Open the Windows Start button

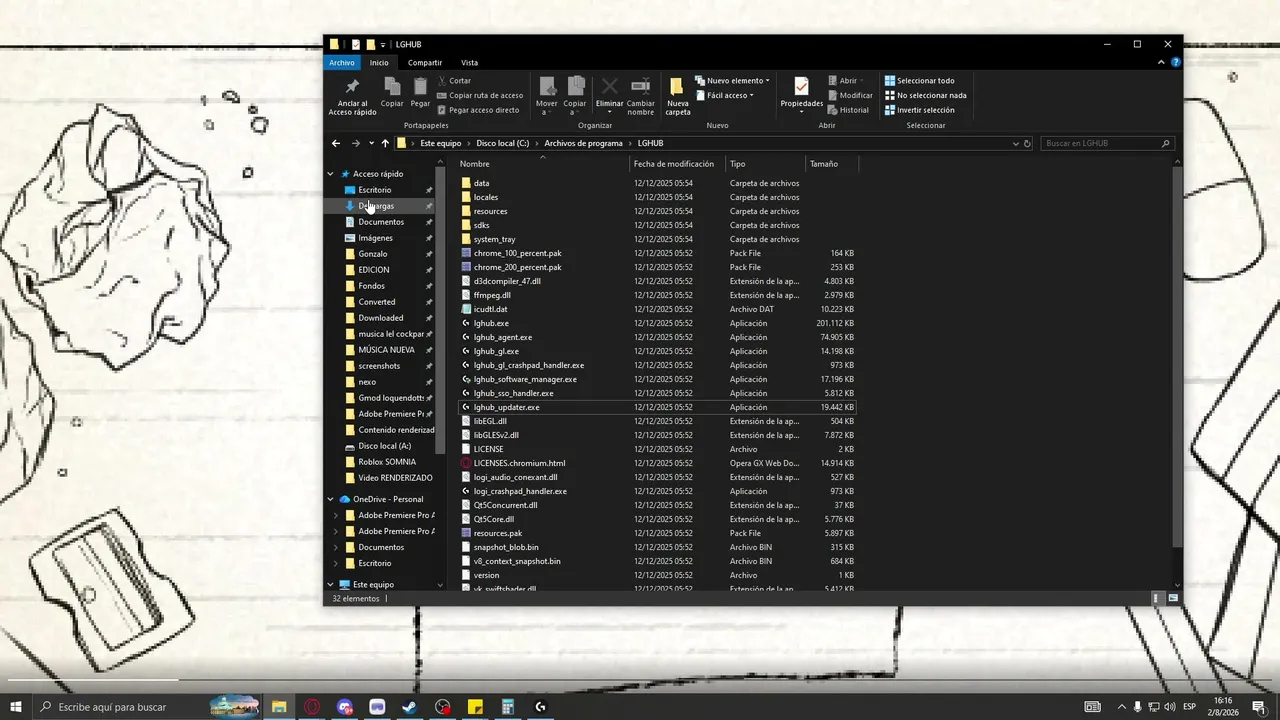point(16,707)
